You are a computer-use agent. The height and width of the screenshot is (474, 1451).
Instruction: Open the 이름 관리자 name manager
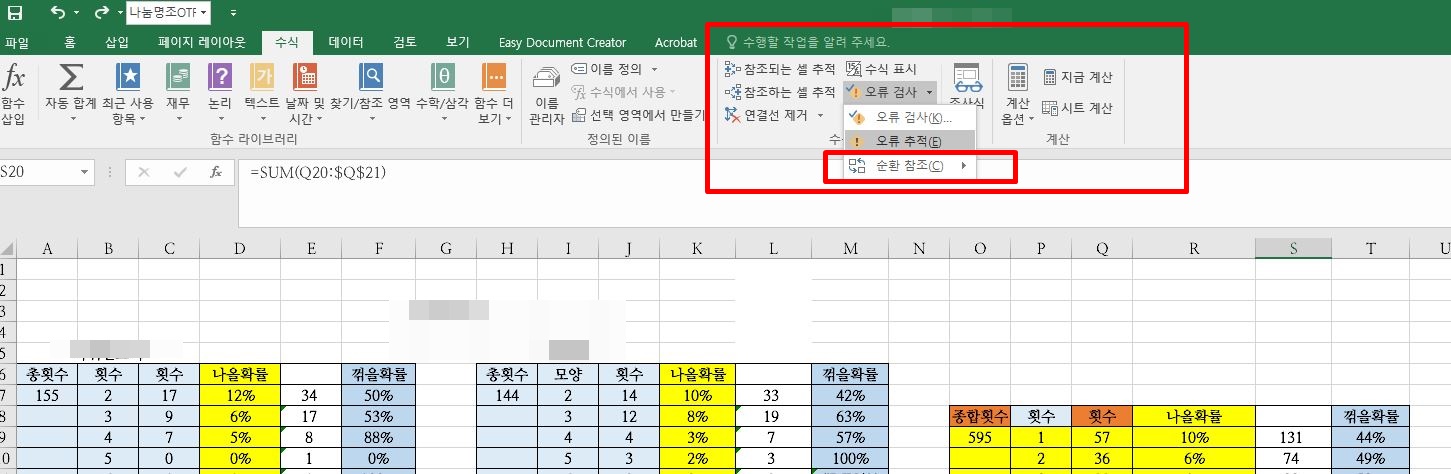(x=546, y=93)
